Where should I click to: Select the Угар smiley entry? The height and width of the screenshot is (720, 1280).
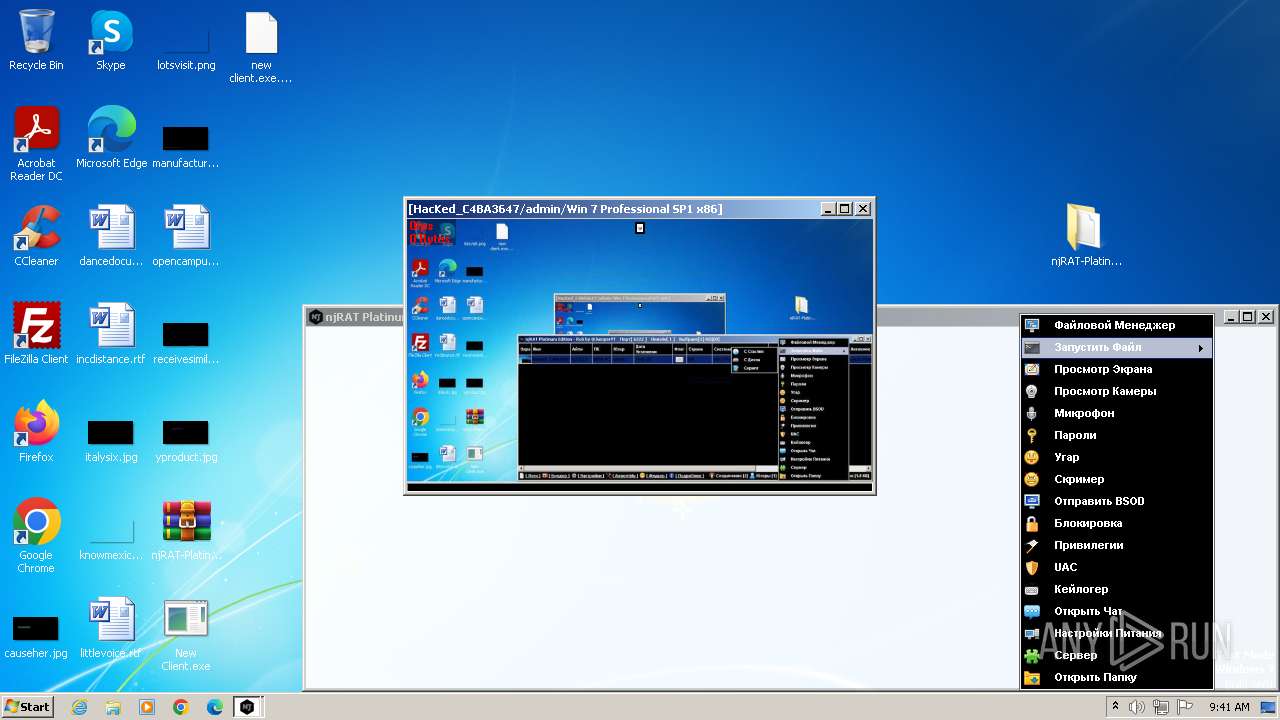(x=1117, y=457)
